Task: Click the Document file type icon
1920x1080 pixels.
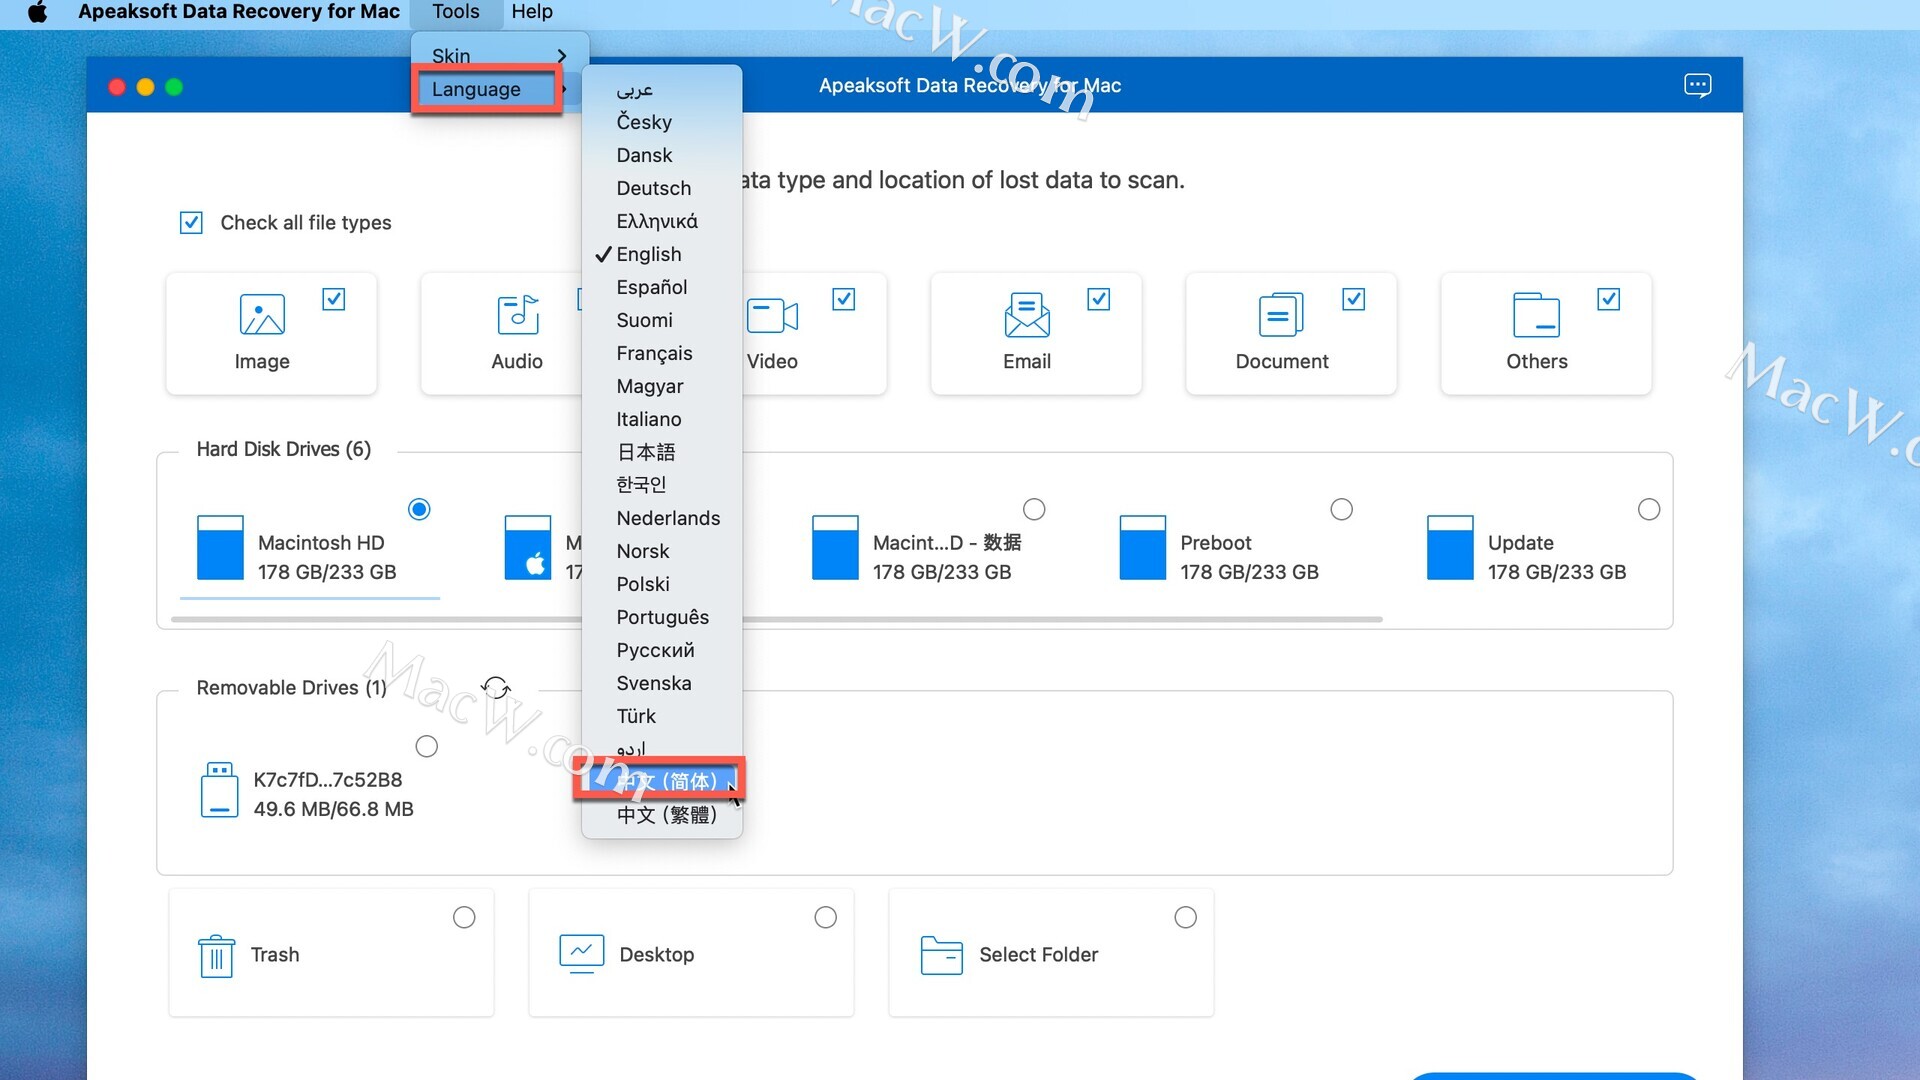Action: (x=1281, y=314)
